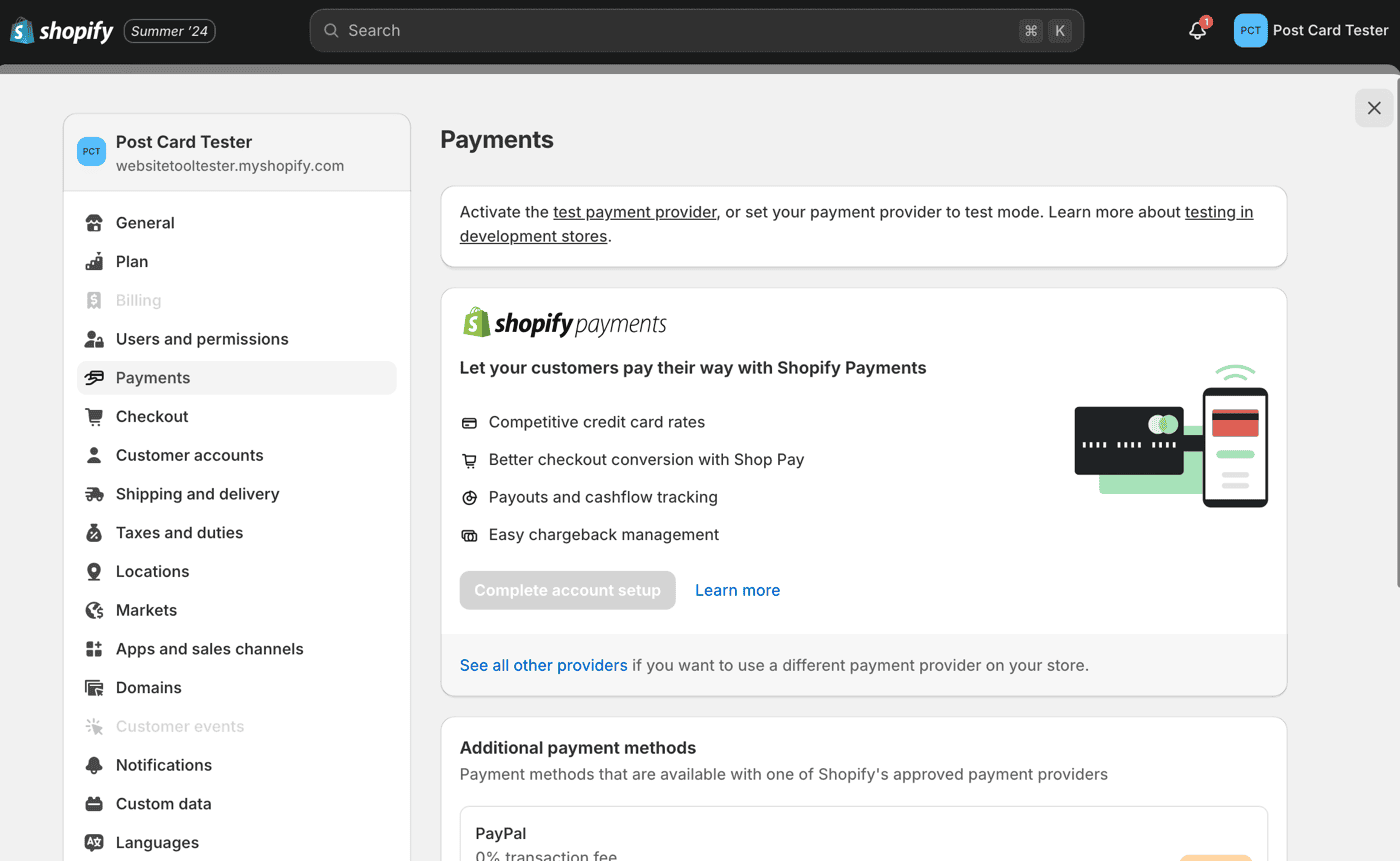Viewport: 1400px width, 861px height.
Task: Click the Users and permissions icon
Action: [x=94, y=339]
